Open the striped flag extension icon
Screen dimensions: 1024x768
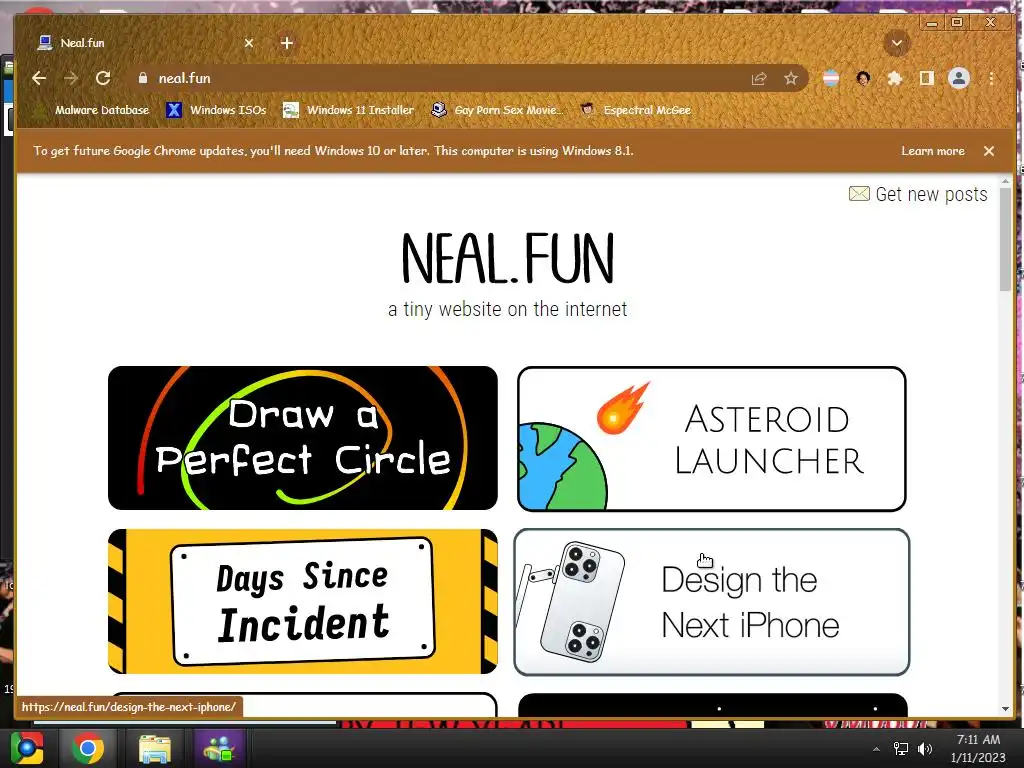831,78
